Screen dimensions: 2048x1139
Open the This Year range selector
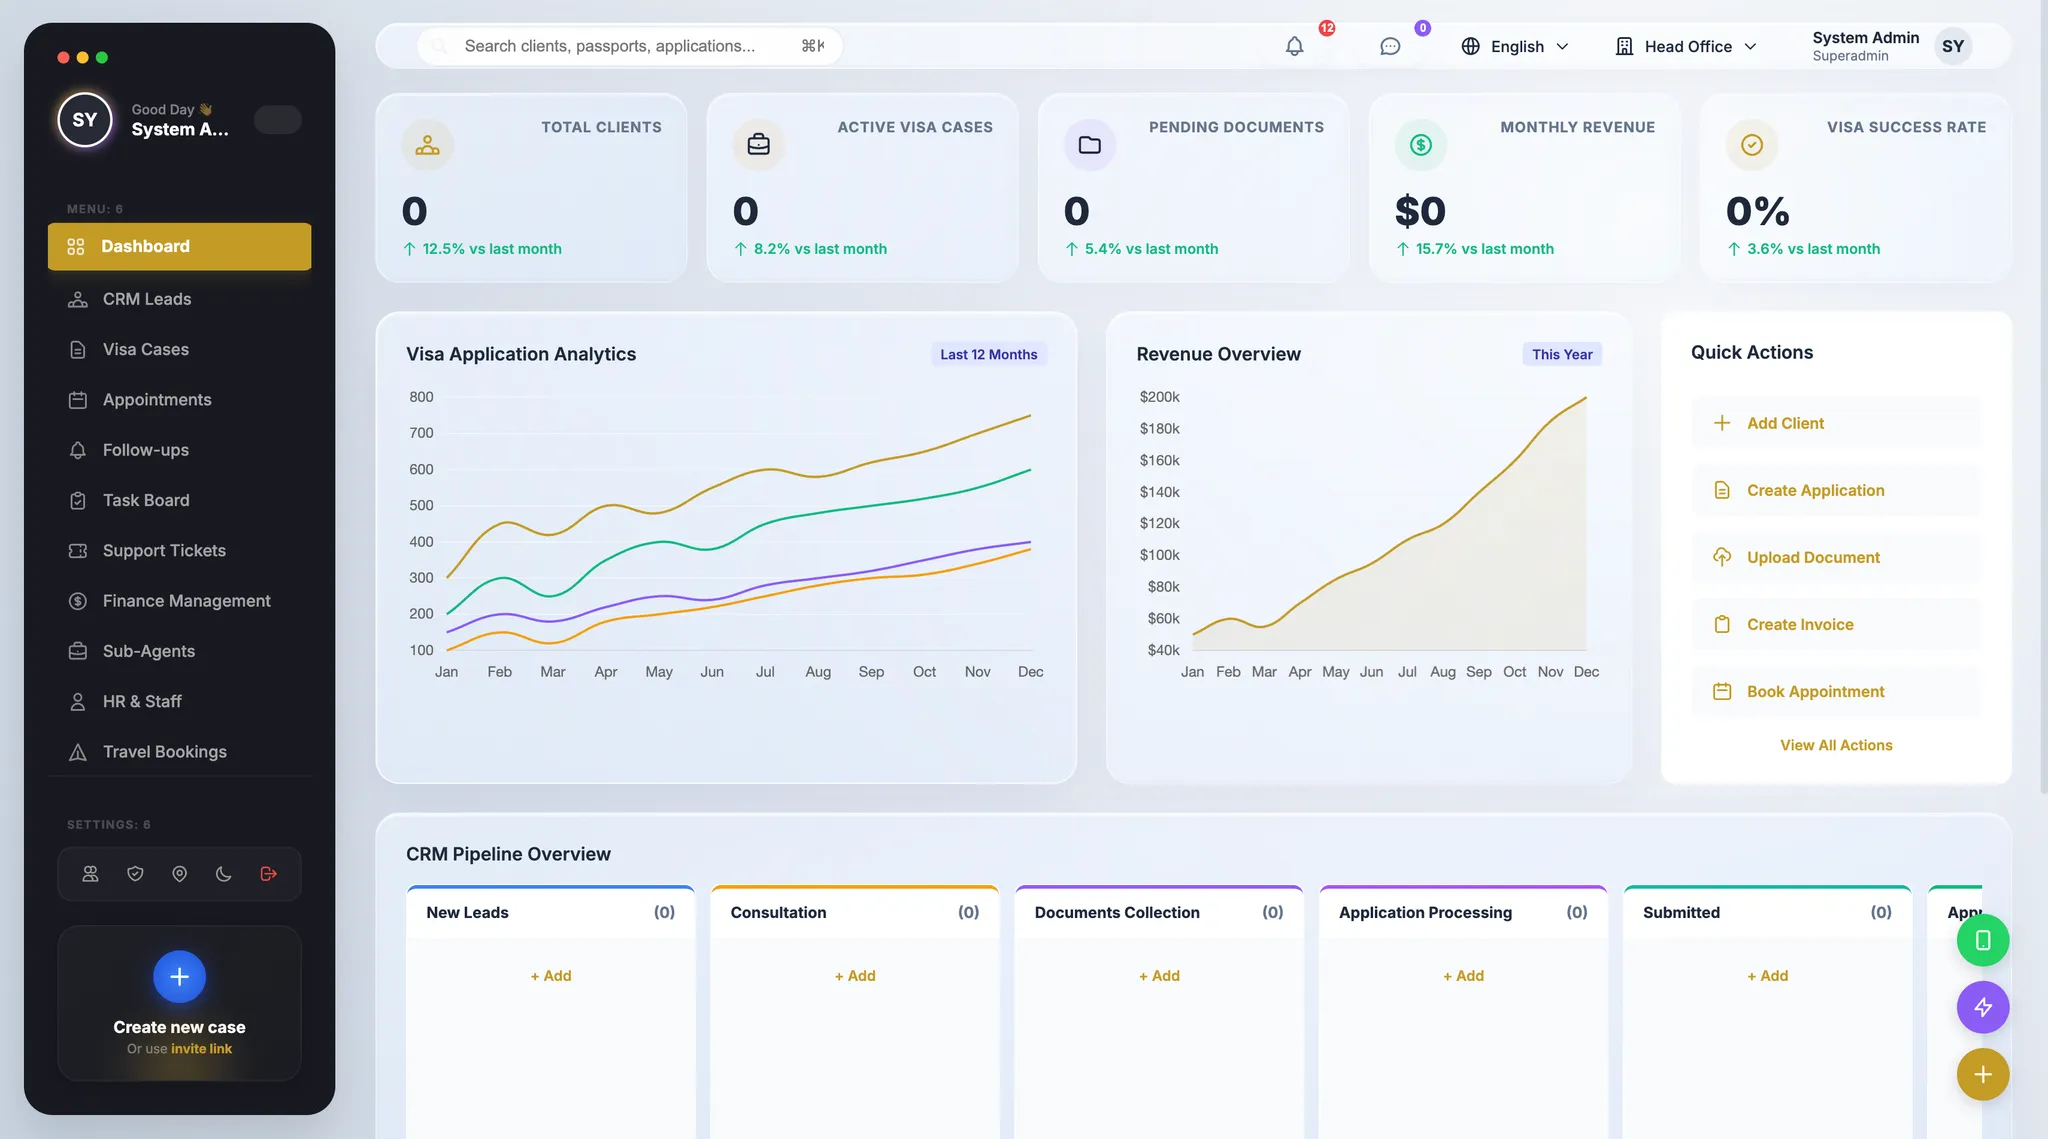pyautogui.click(x=1562, y=354)
